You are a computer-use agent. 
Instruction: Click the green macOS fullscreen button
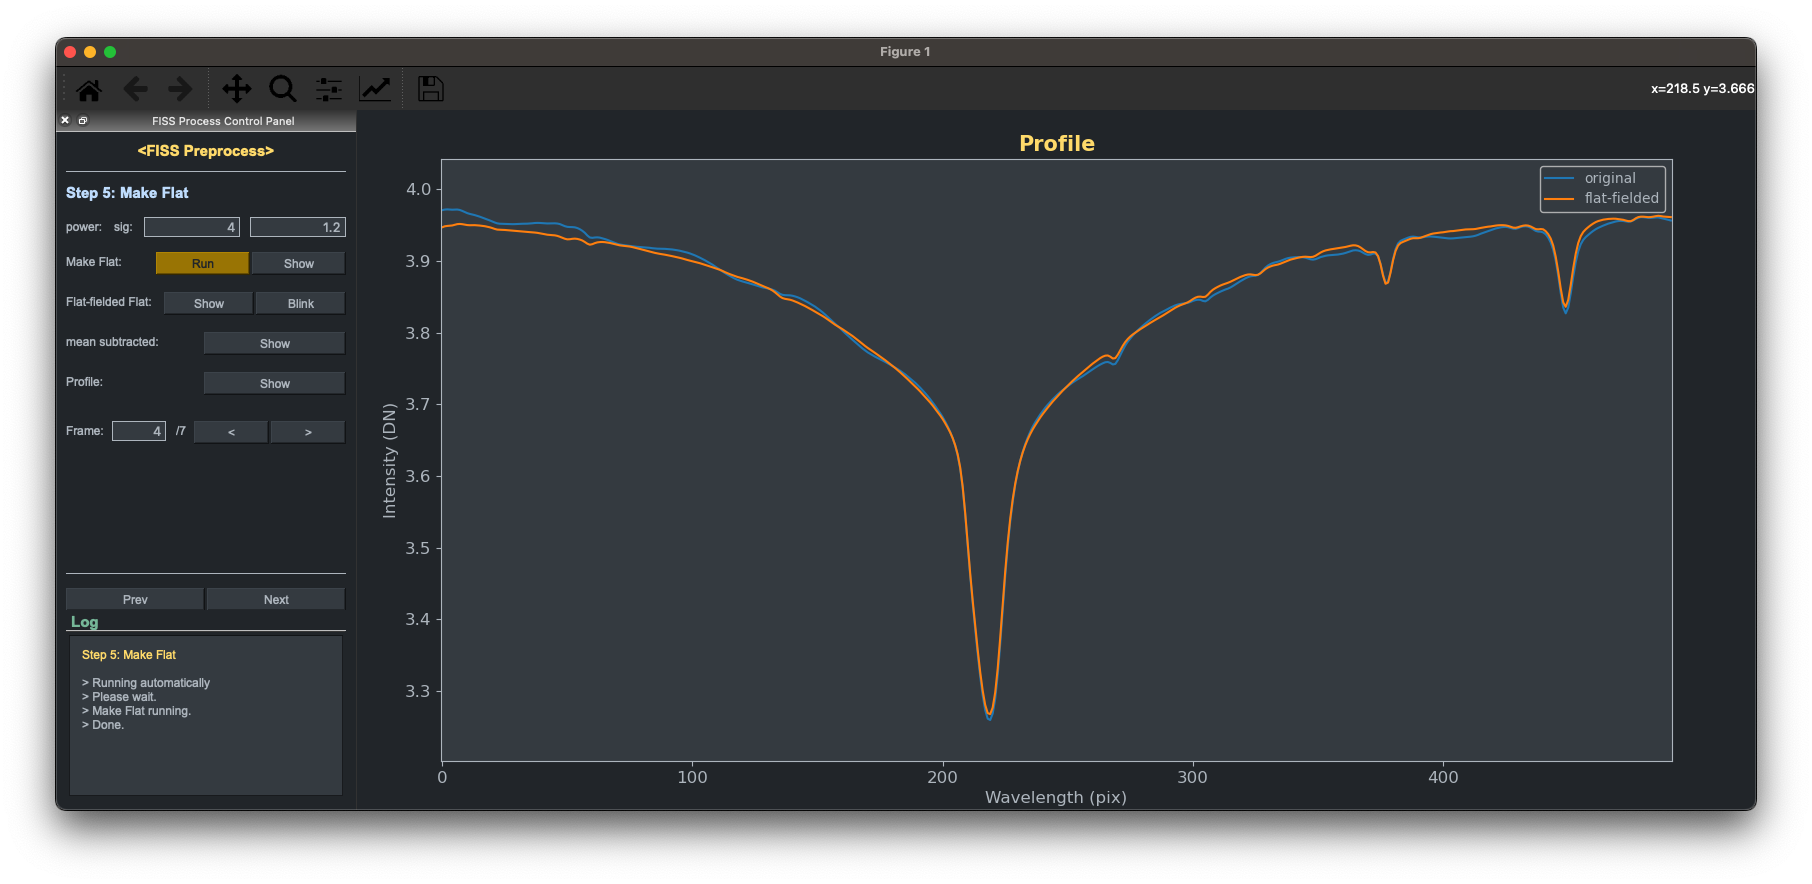pos(110,52)
